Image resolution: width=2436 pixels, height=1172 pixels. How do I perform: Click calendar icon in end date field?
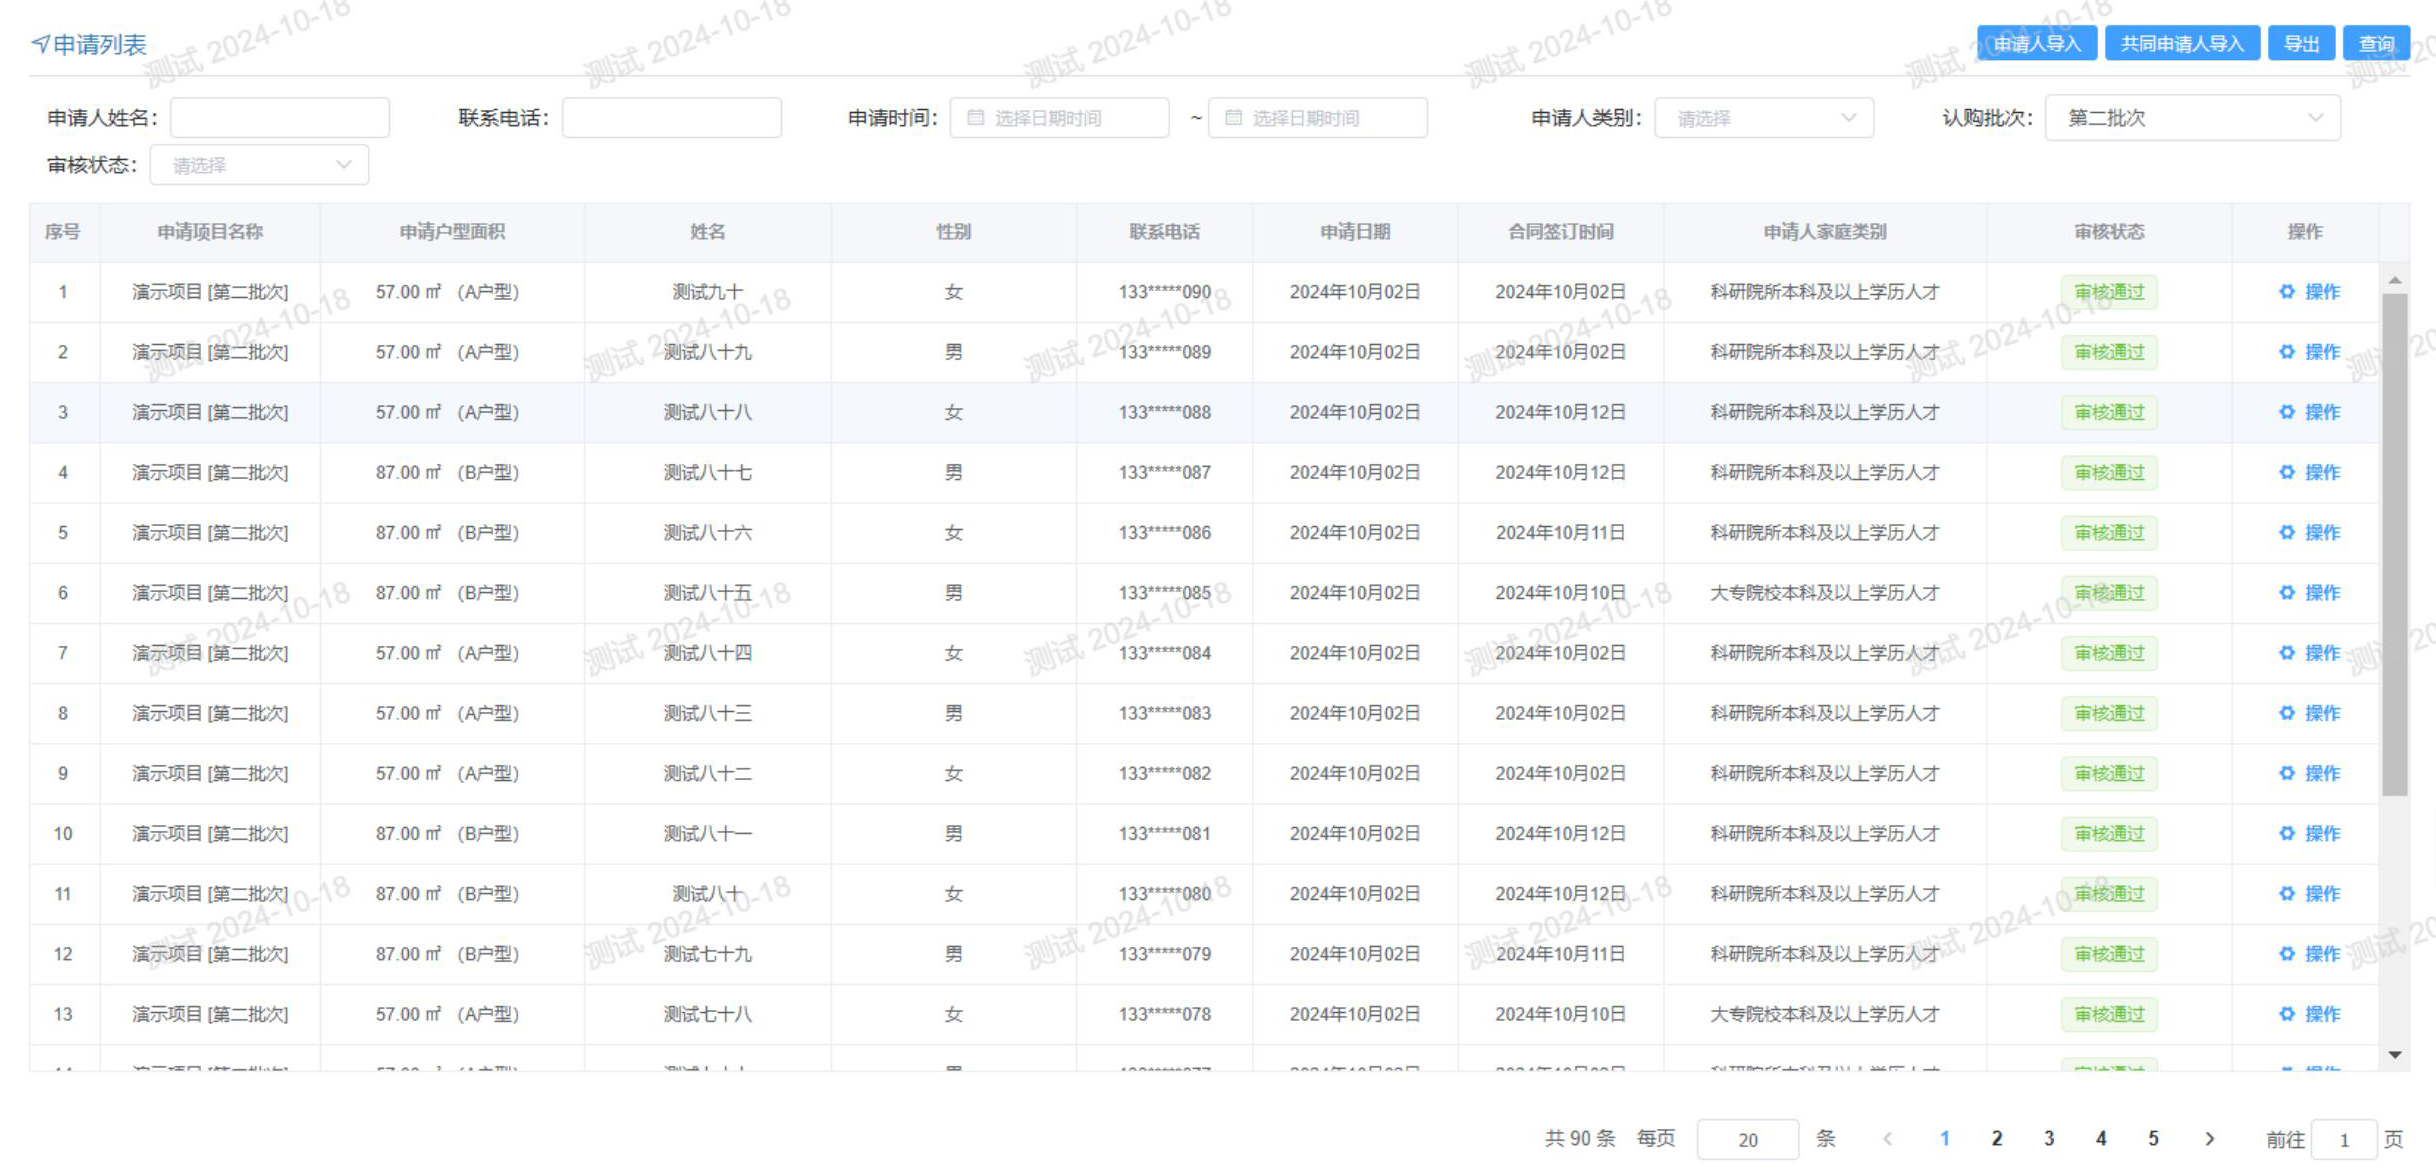1233,118
